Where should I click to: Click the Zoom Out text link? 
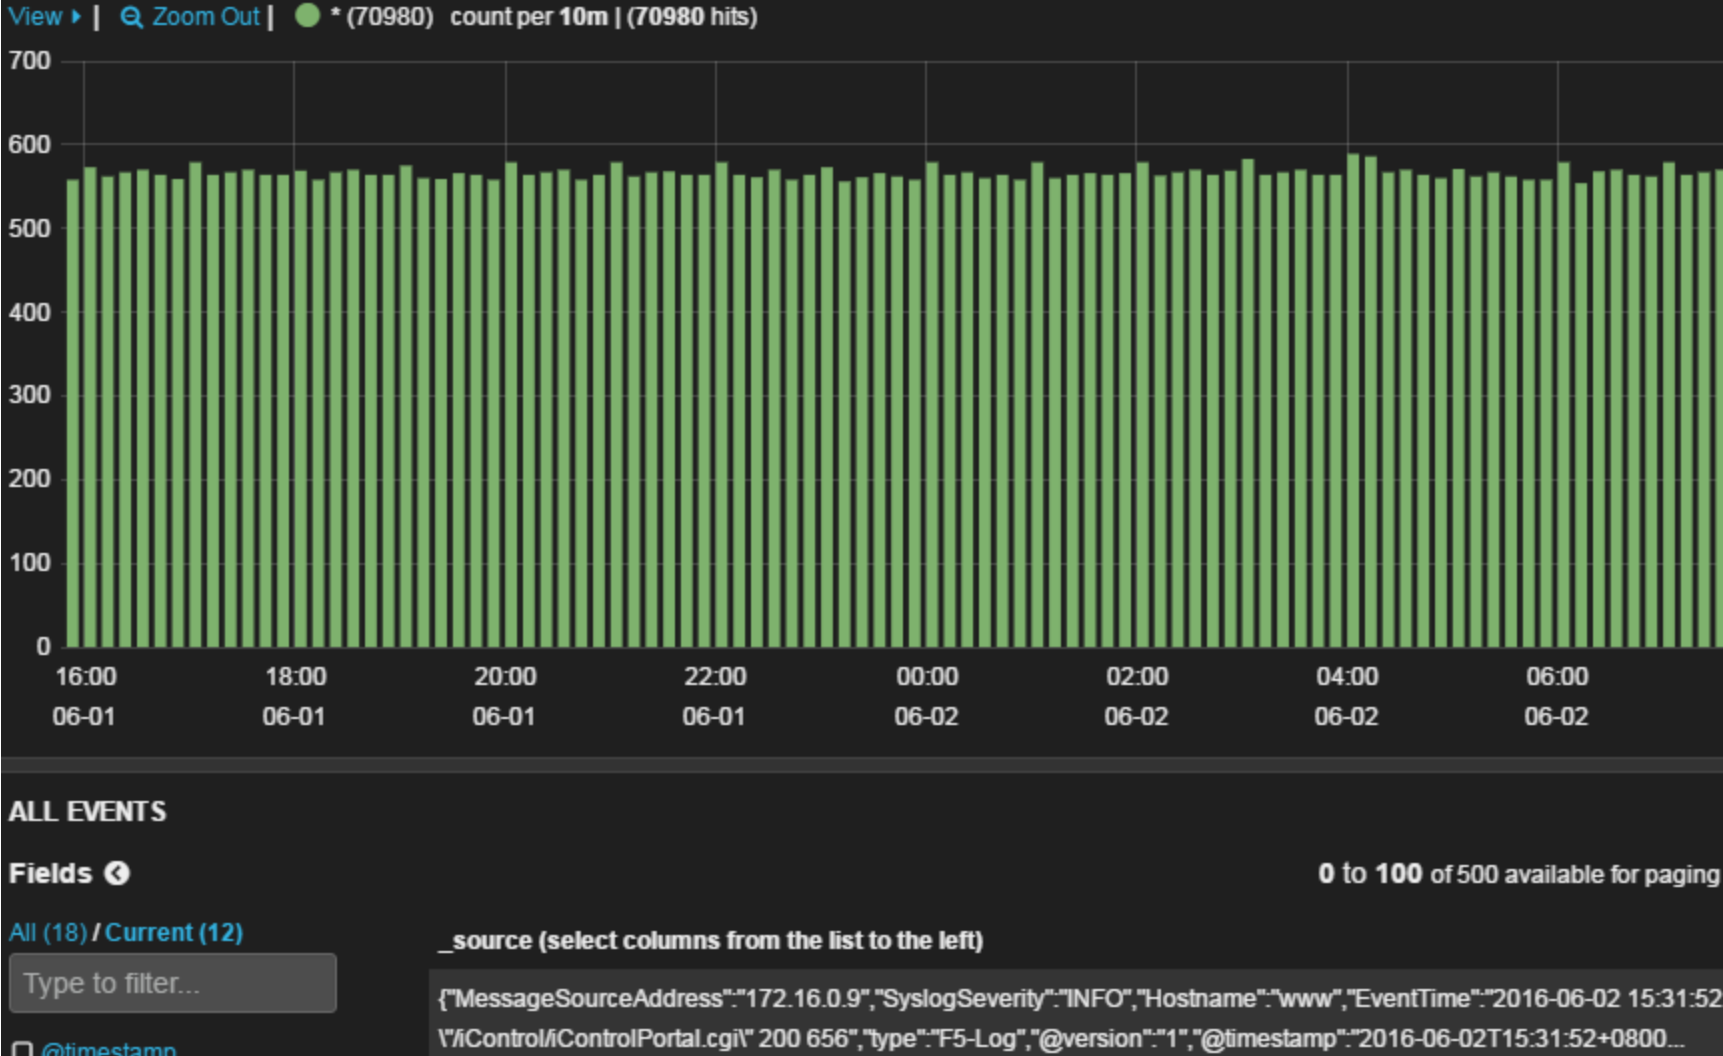[x=206, y=16]
